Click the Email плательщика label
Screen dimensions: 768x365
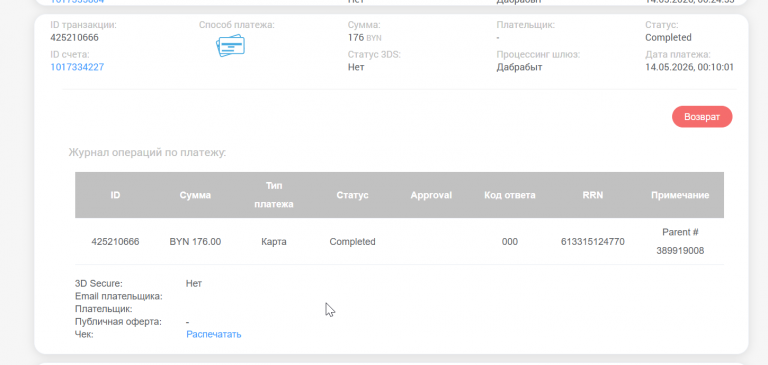click(x=119, y=296)
